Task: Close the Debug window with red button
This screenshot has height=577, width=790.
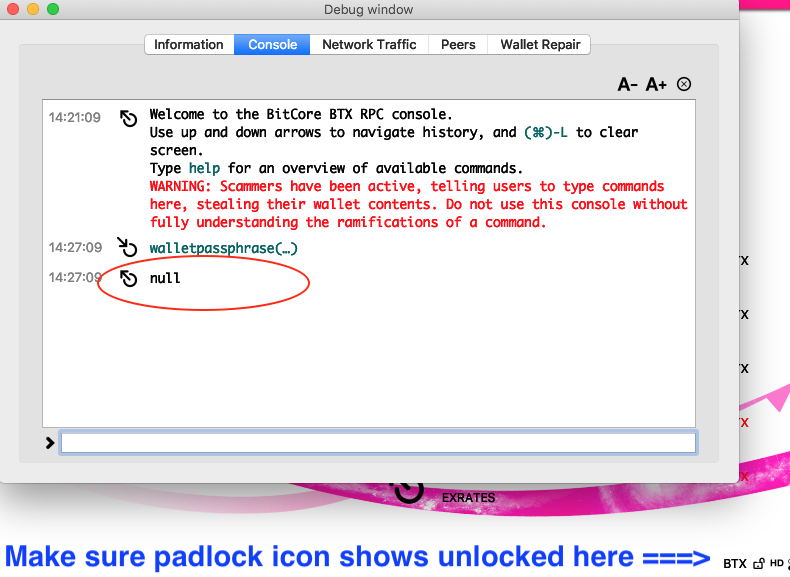Action: [13, 9]
